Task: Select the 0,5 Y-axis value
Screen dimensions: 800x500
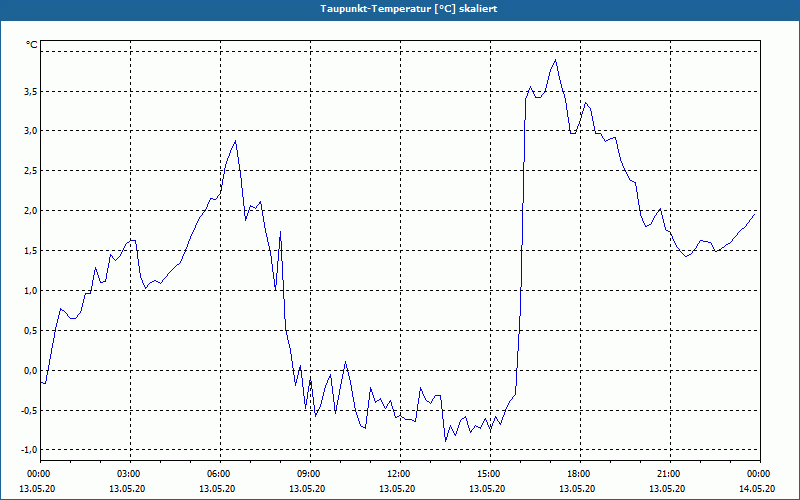Action: (31, 330)
